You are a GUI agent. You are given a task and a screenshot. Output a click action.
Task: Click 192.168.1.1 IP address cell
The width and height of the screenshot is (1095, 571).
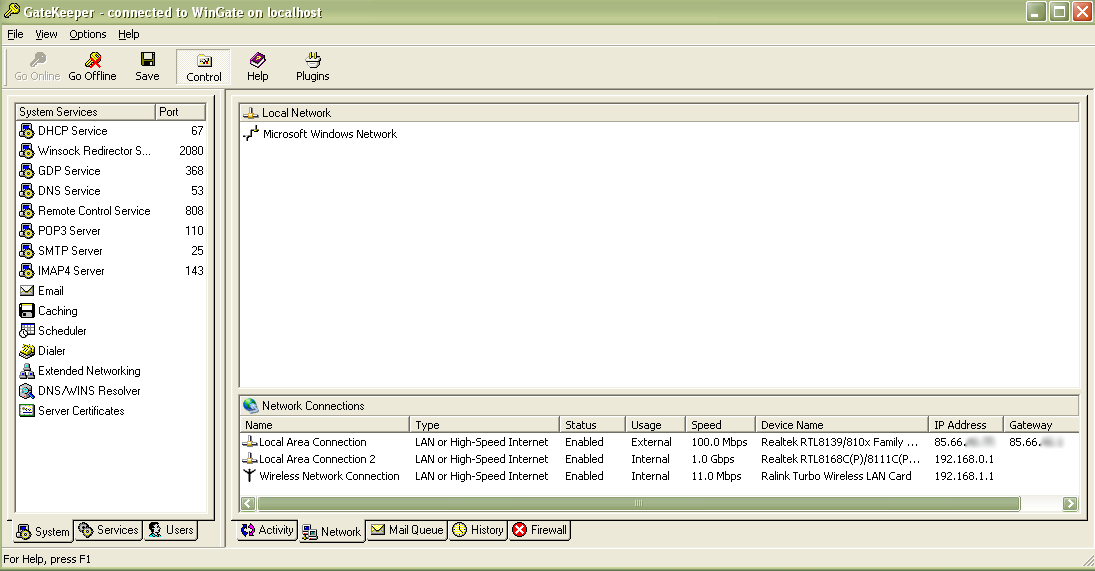click(964, 476)
